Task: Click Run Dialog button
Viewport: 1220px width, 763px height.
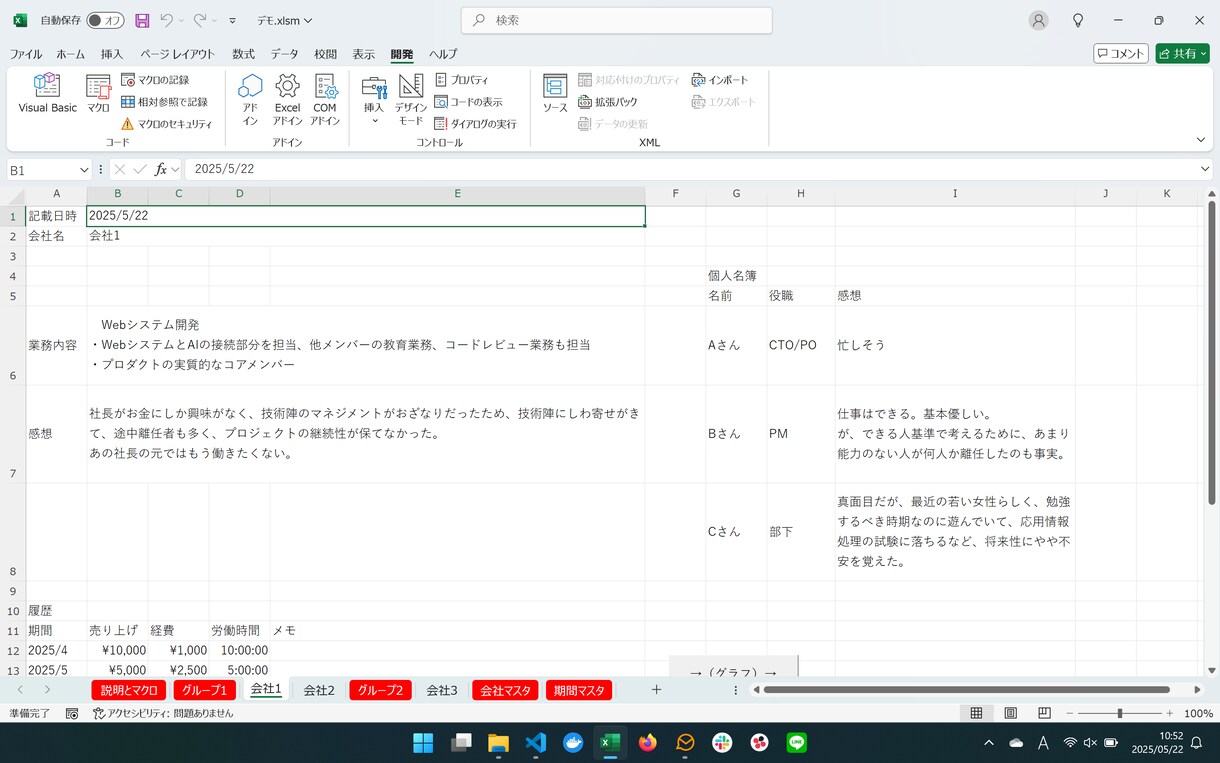Action: coord(475,124)
